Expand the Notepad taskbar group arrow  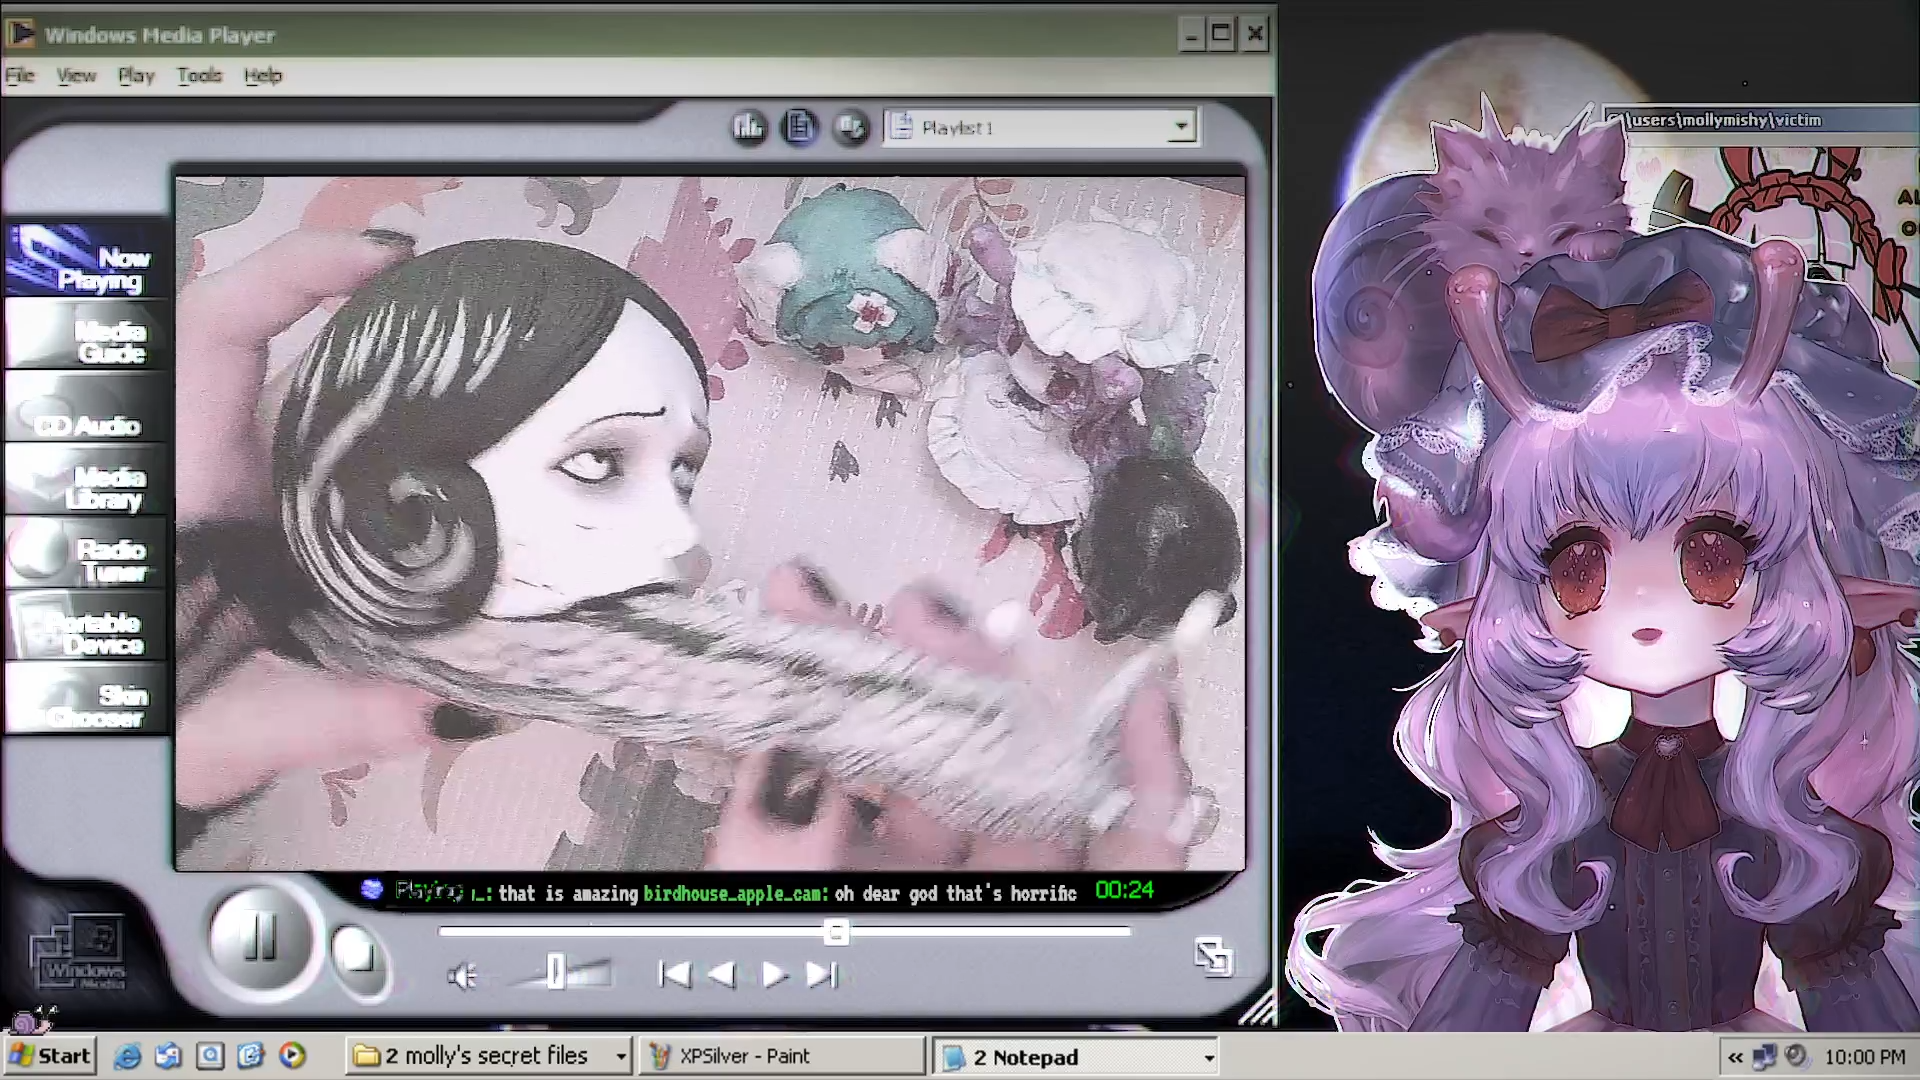click(x=1209, y=1057)
